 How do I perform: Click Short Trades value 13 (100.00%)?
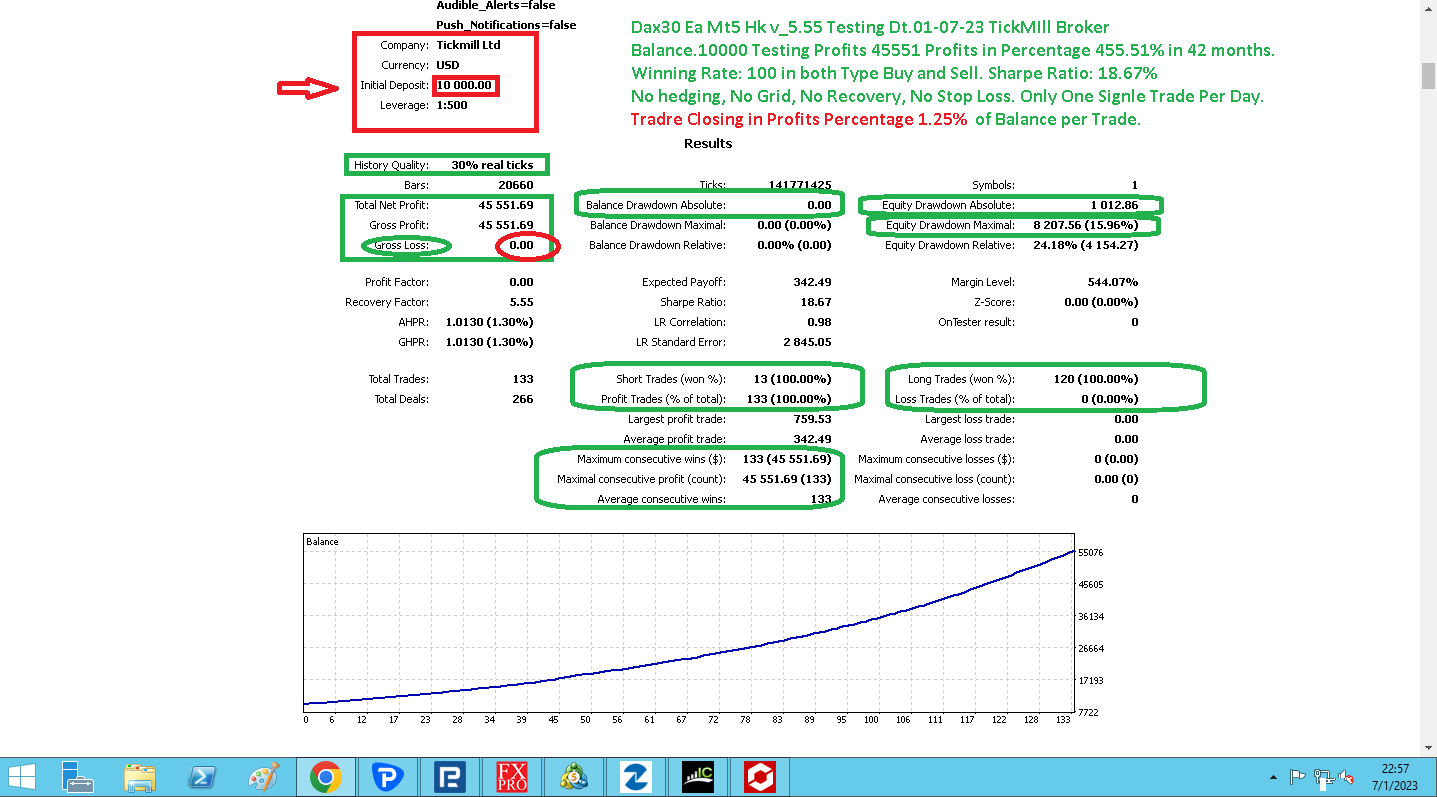[792, 379]
